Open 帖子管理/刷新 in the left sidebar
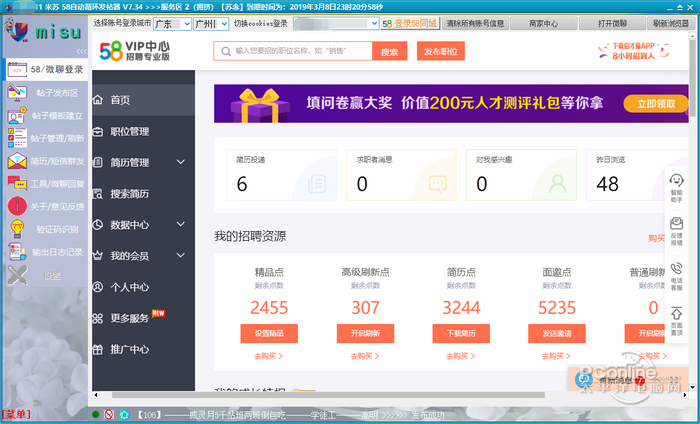Viewport: 700px width, 424px height. [x=45, y=138]
